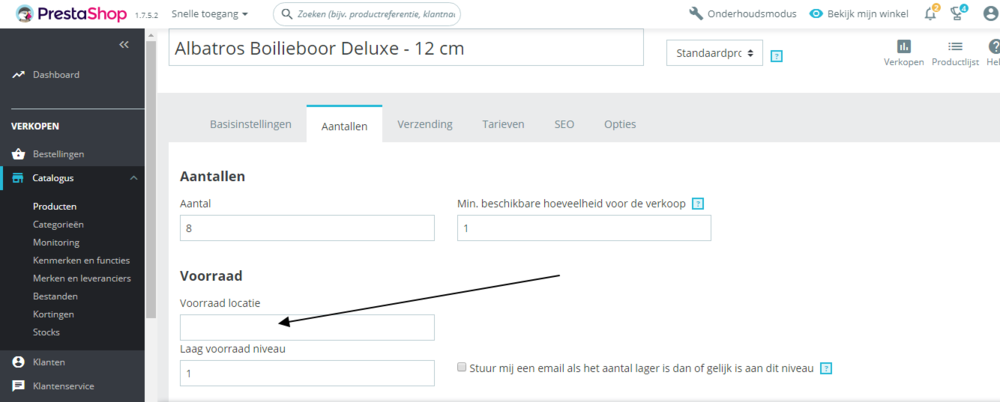Open Bestanden under Catalogus
Viewport: 1000px width, 402px height.
[55, 296]
